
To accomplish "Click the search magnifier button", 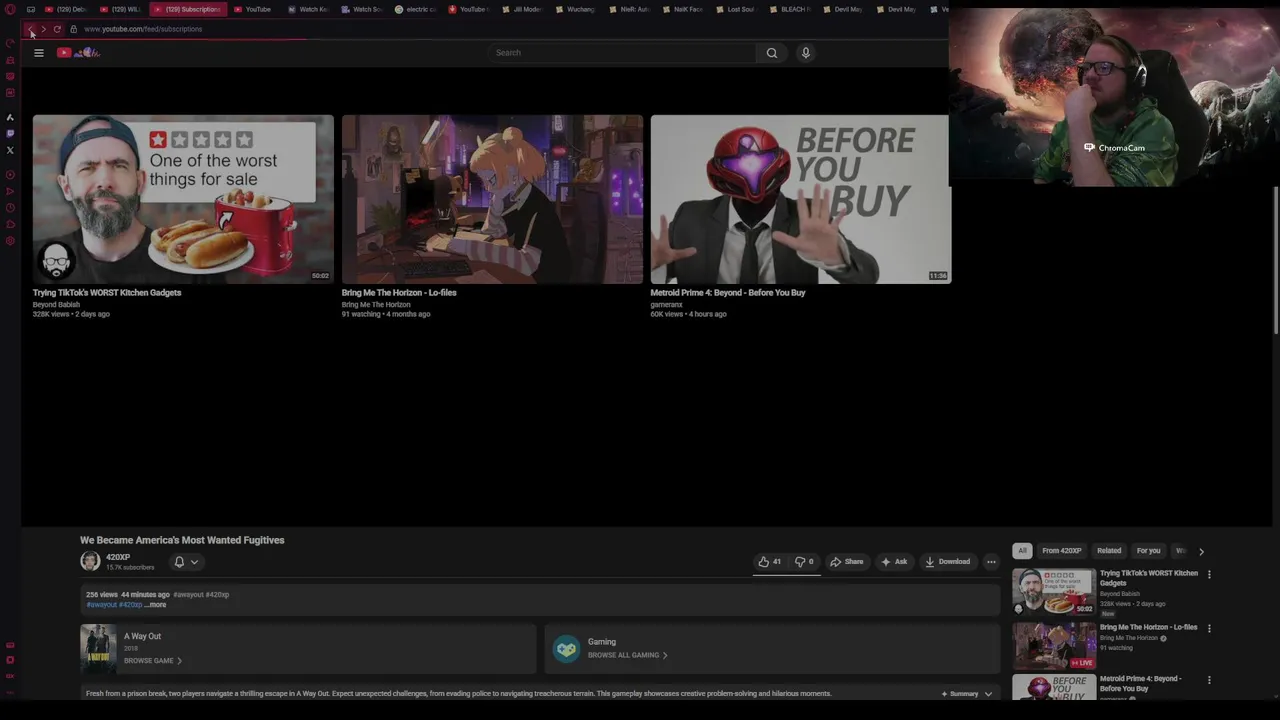I will [x=772, y=53].
